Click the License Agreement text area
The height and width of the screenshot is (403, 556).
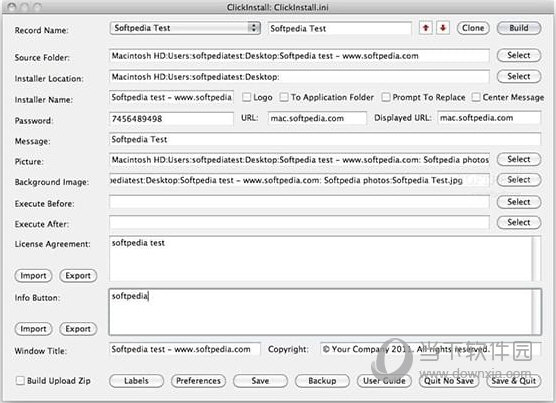click(x=321, y=258)
